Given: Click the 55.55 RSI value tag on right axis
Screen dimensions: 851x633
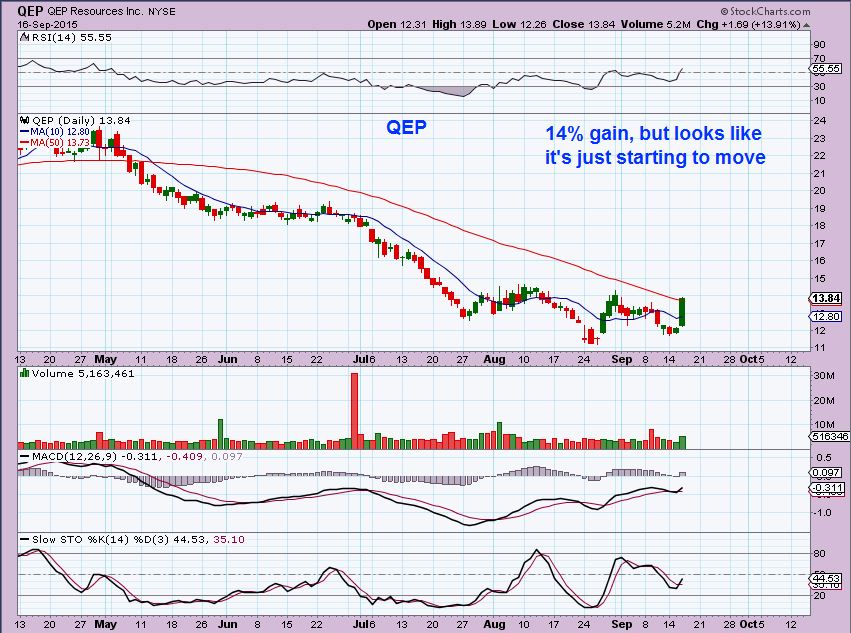Looking at the screenshot, I should (827, 68).
